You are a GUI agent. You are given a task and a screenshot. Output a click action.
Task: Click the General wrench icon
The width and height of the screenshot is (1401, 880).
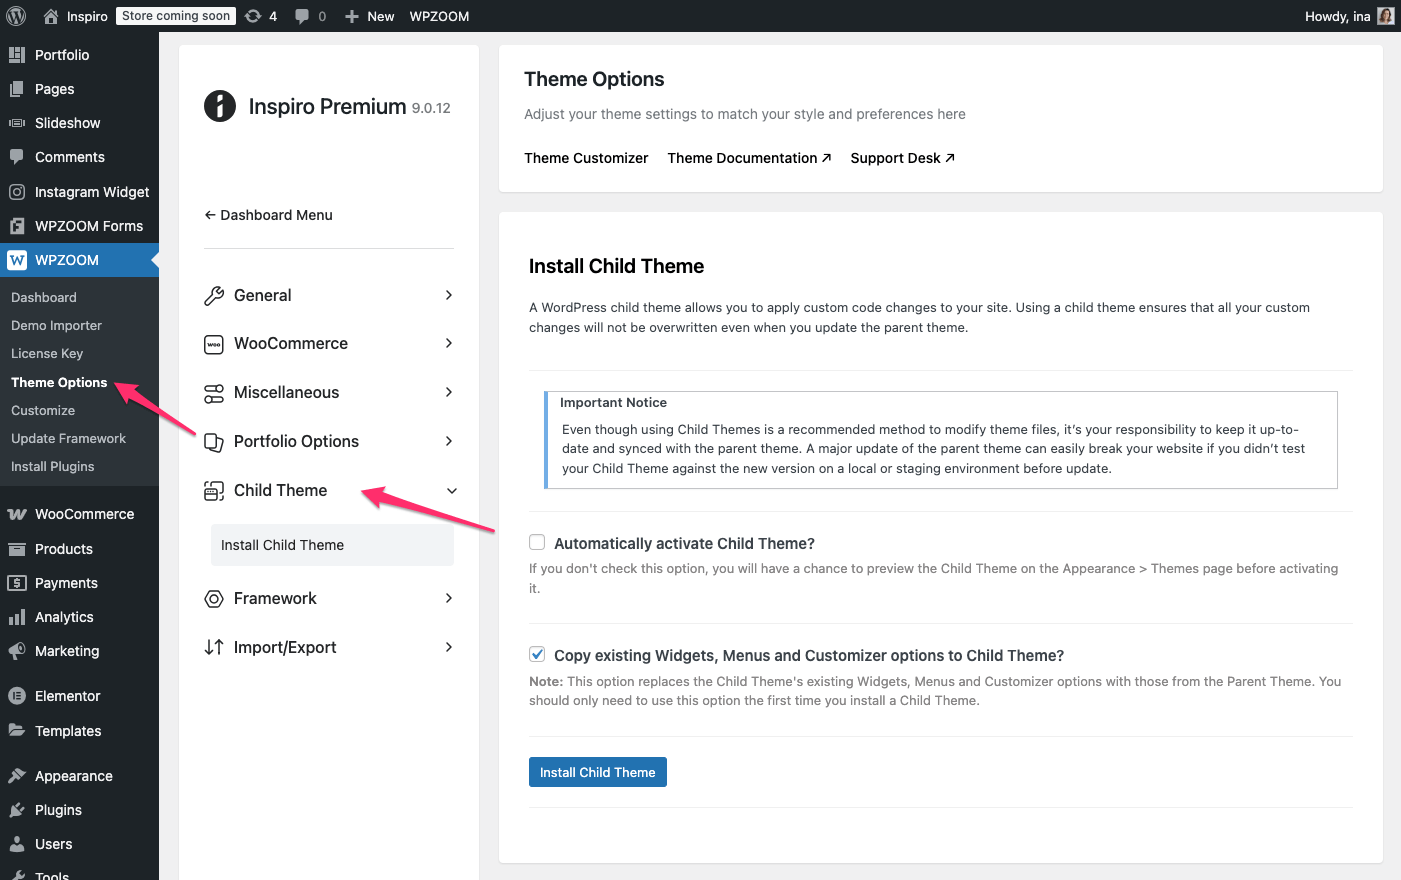pos(214,296)
